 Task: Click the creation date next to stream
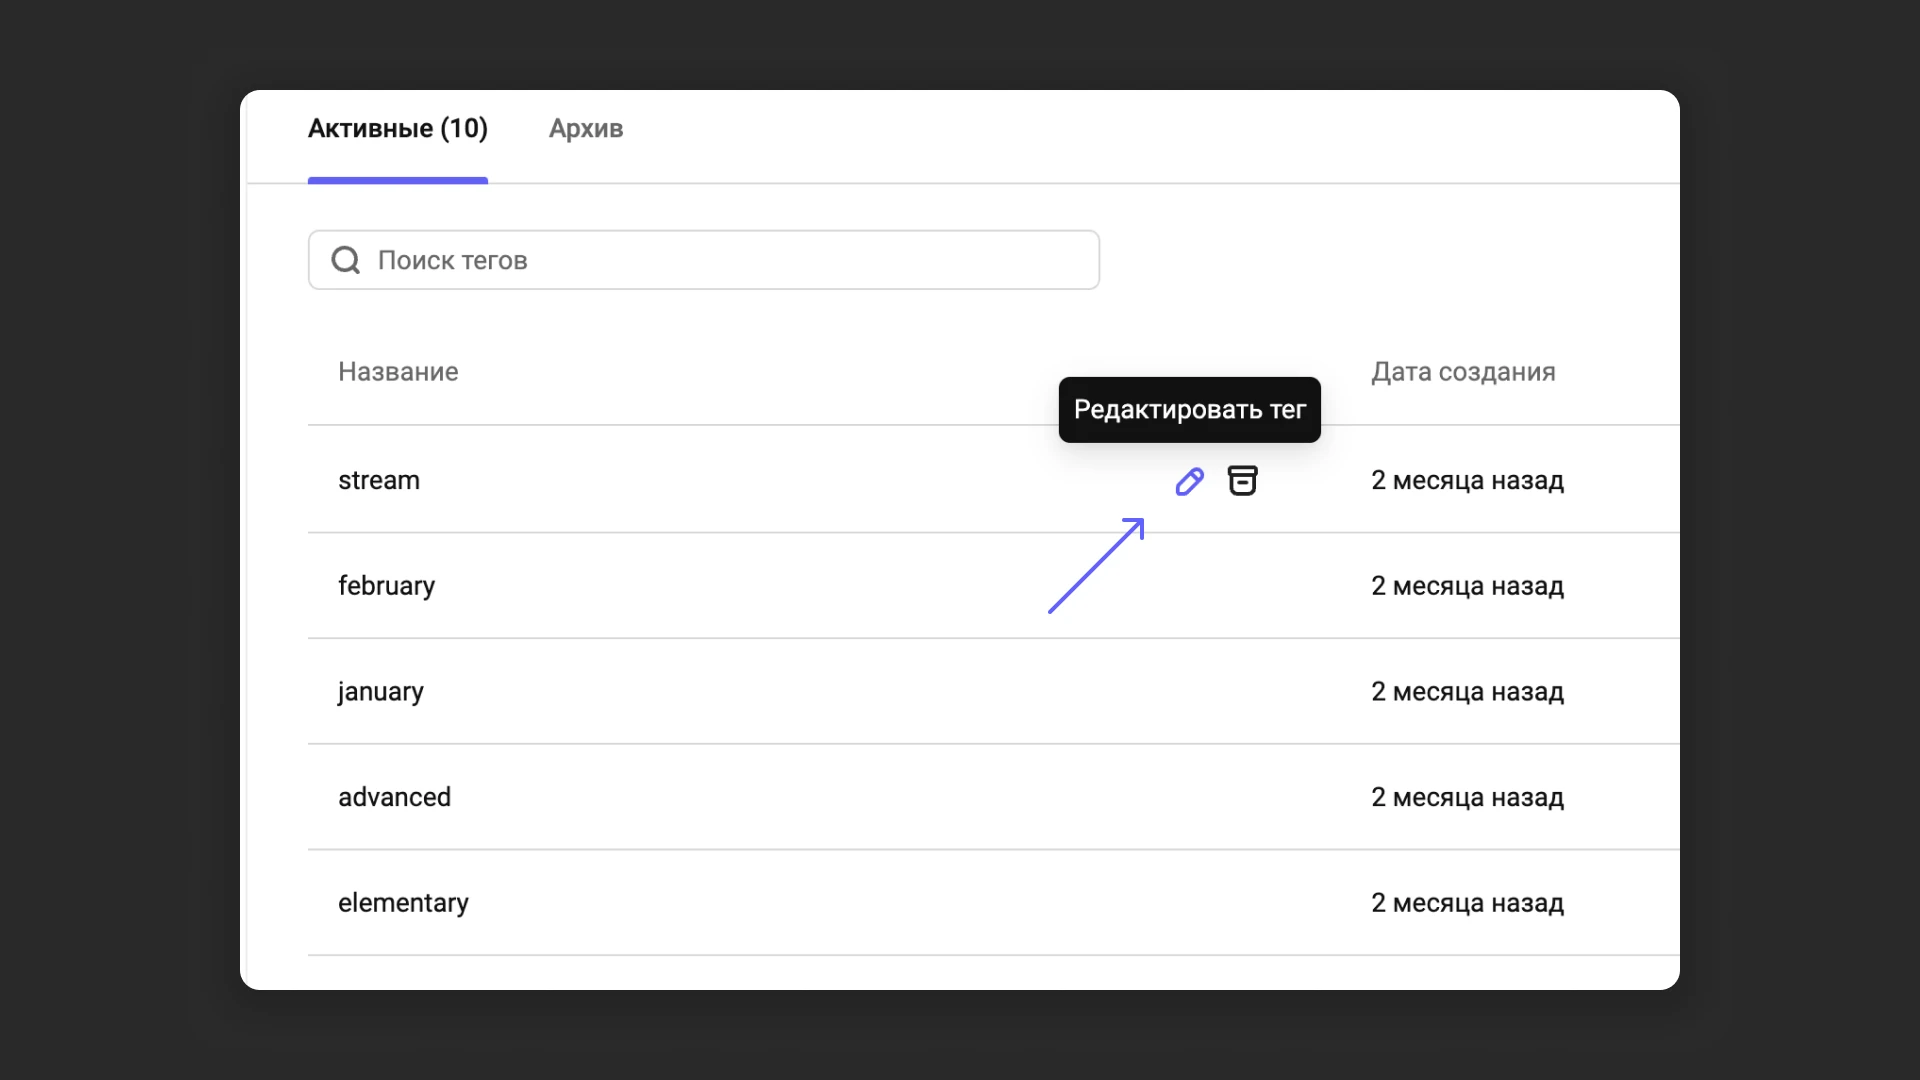[x=1466, y=481]
